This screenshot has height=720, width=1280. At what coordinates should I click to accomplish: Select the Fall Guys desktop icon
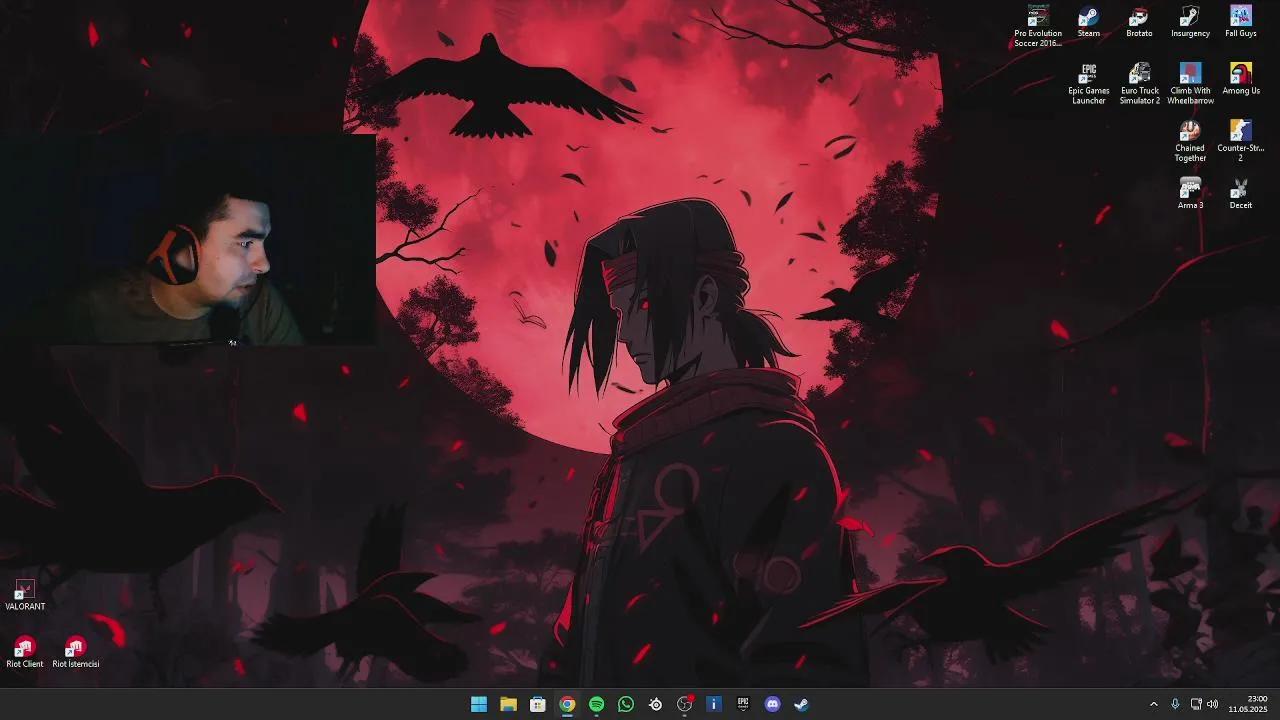point(1240,22)
